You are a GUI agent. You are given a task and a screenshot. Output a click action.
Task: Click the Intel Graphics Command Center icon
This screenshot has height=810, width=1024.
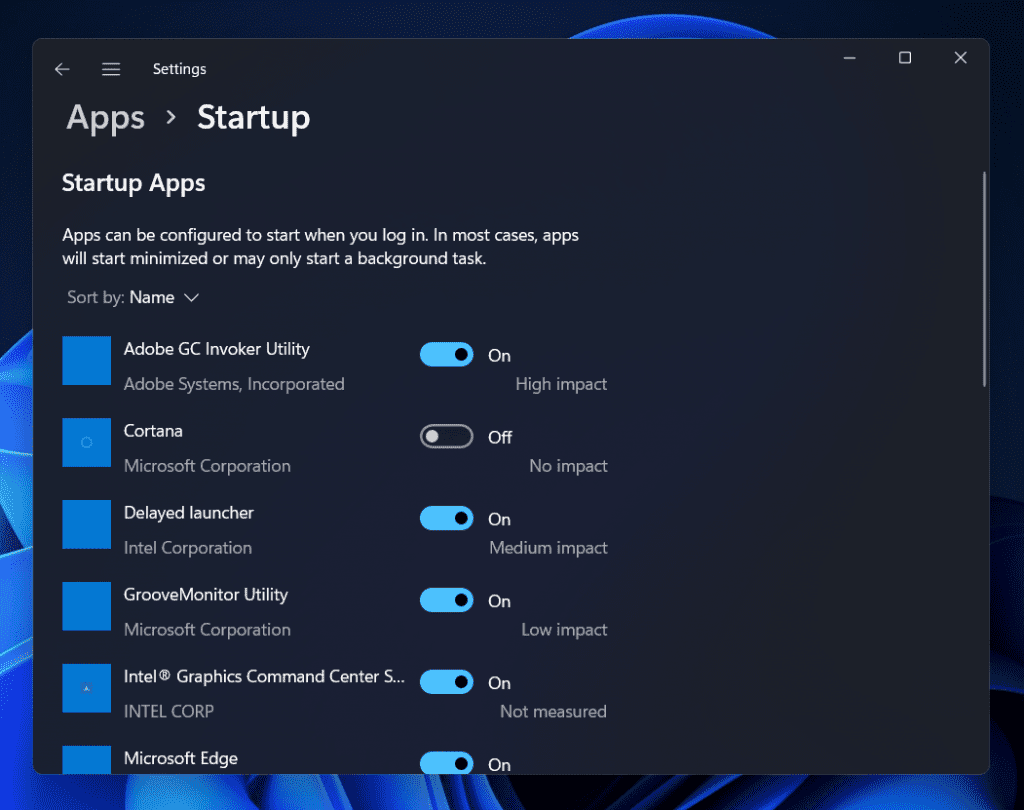pyautogui.click(x=87, y=688)
